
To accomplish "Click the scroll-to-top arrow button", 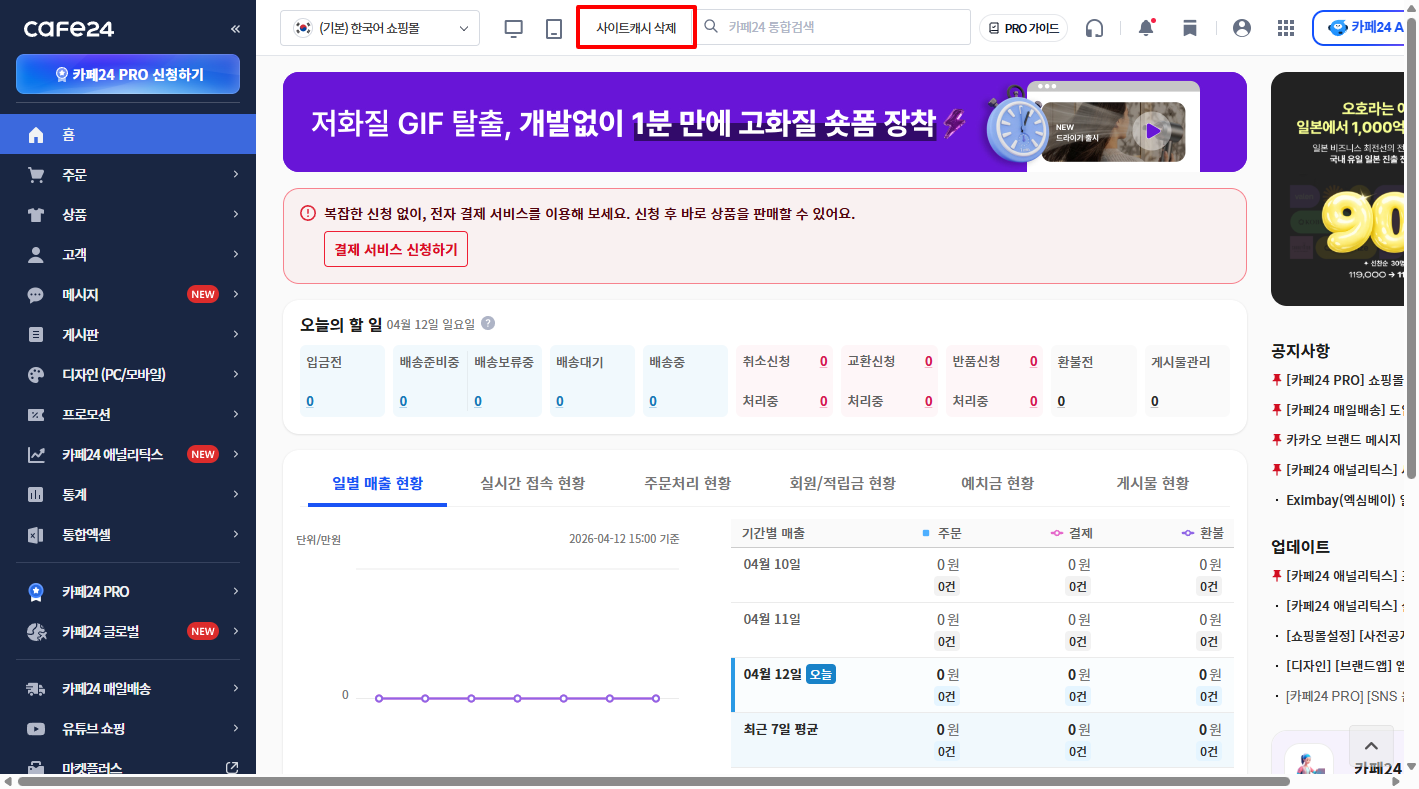I will tap(1371, 746).
